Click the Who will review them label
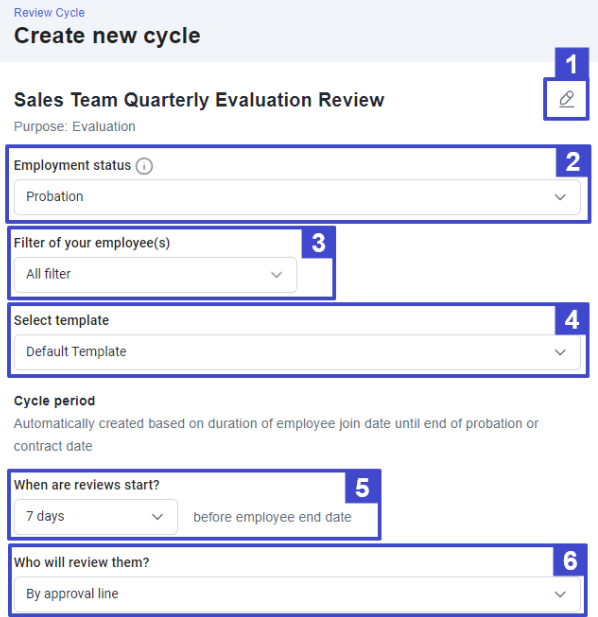 click(x=81, y=562)
